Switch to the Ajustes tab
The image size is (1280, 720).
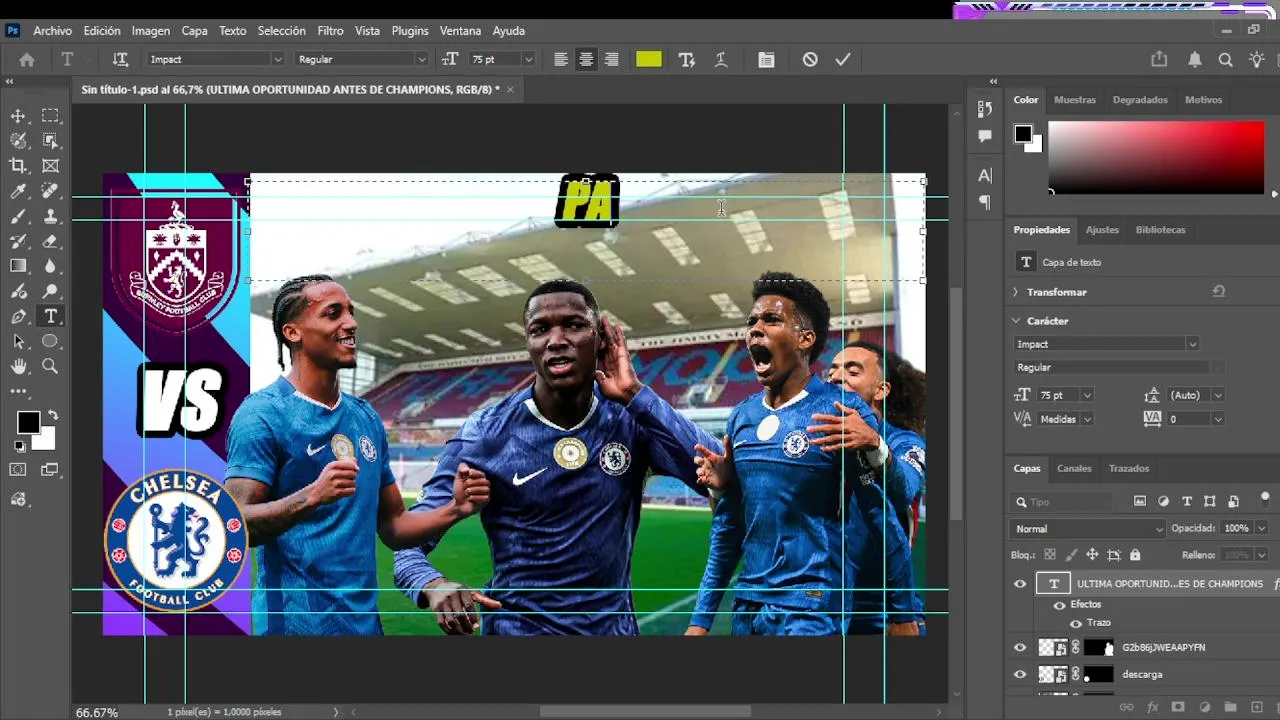point(1102,230)
